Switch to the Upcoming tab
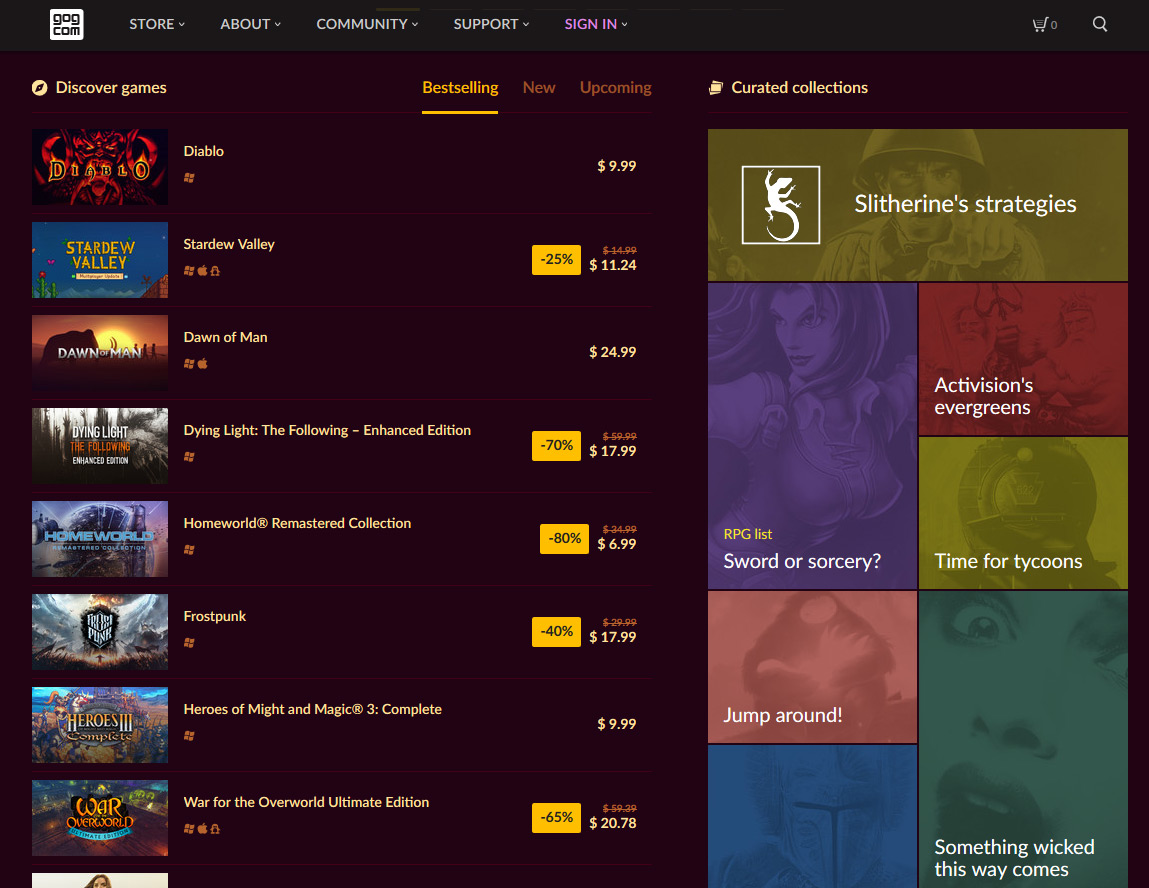Image resolution: width=1149 pixels, height=888 pixels. 616,88
